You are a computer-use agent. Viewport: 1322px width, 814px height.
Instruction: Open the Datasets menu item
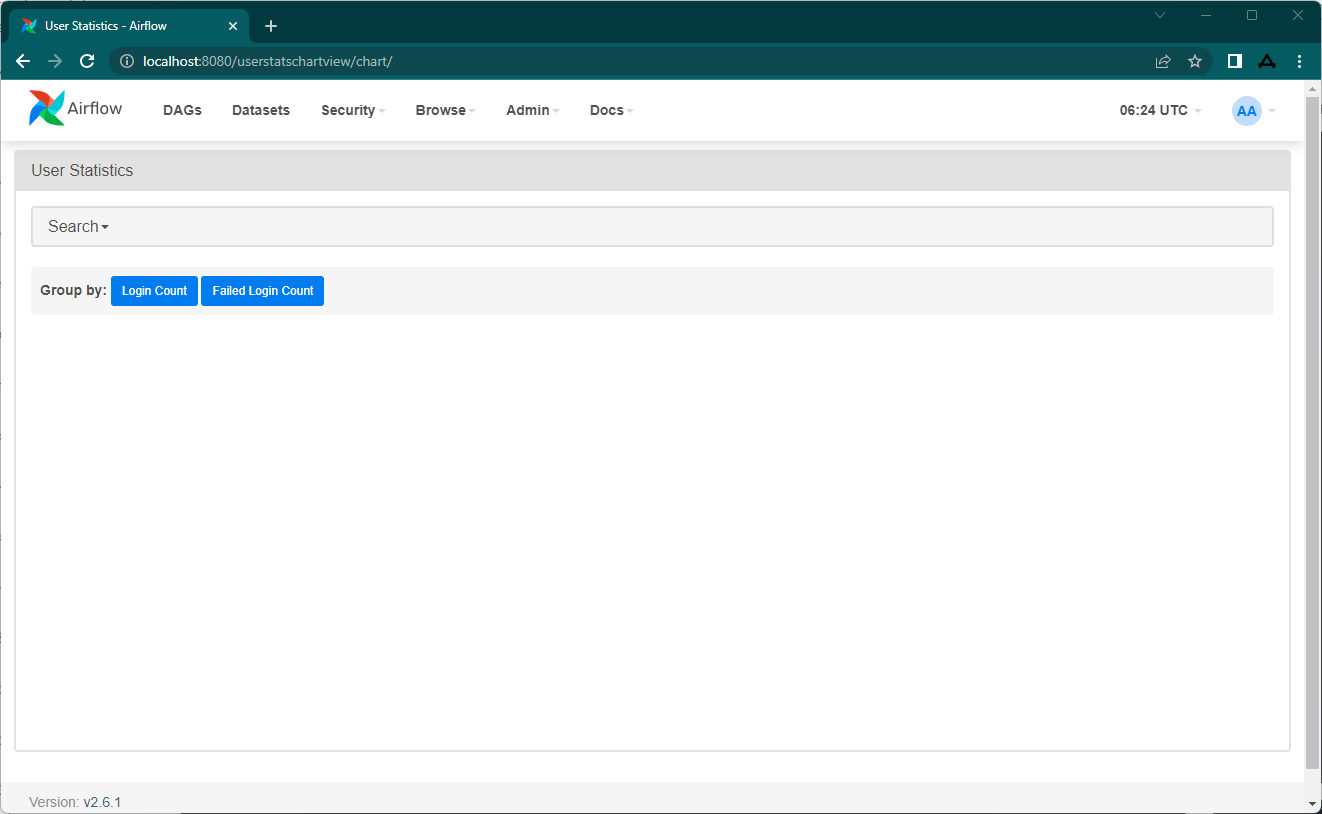[x=261, y=110]
